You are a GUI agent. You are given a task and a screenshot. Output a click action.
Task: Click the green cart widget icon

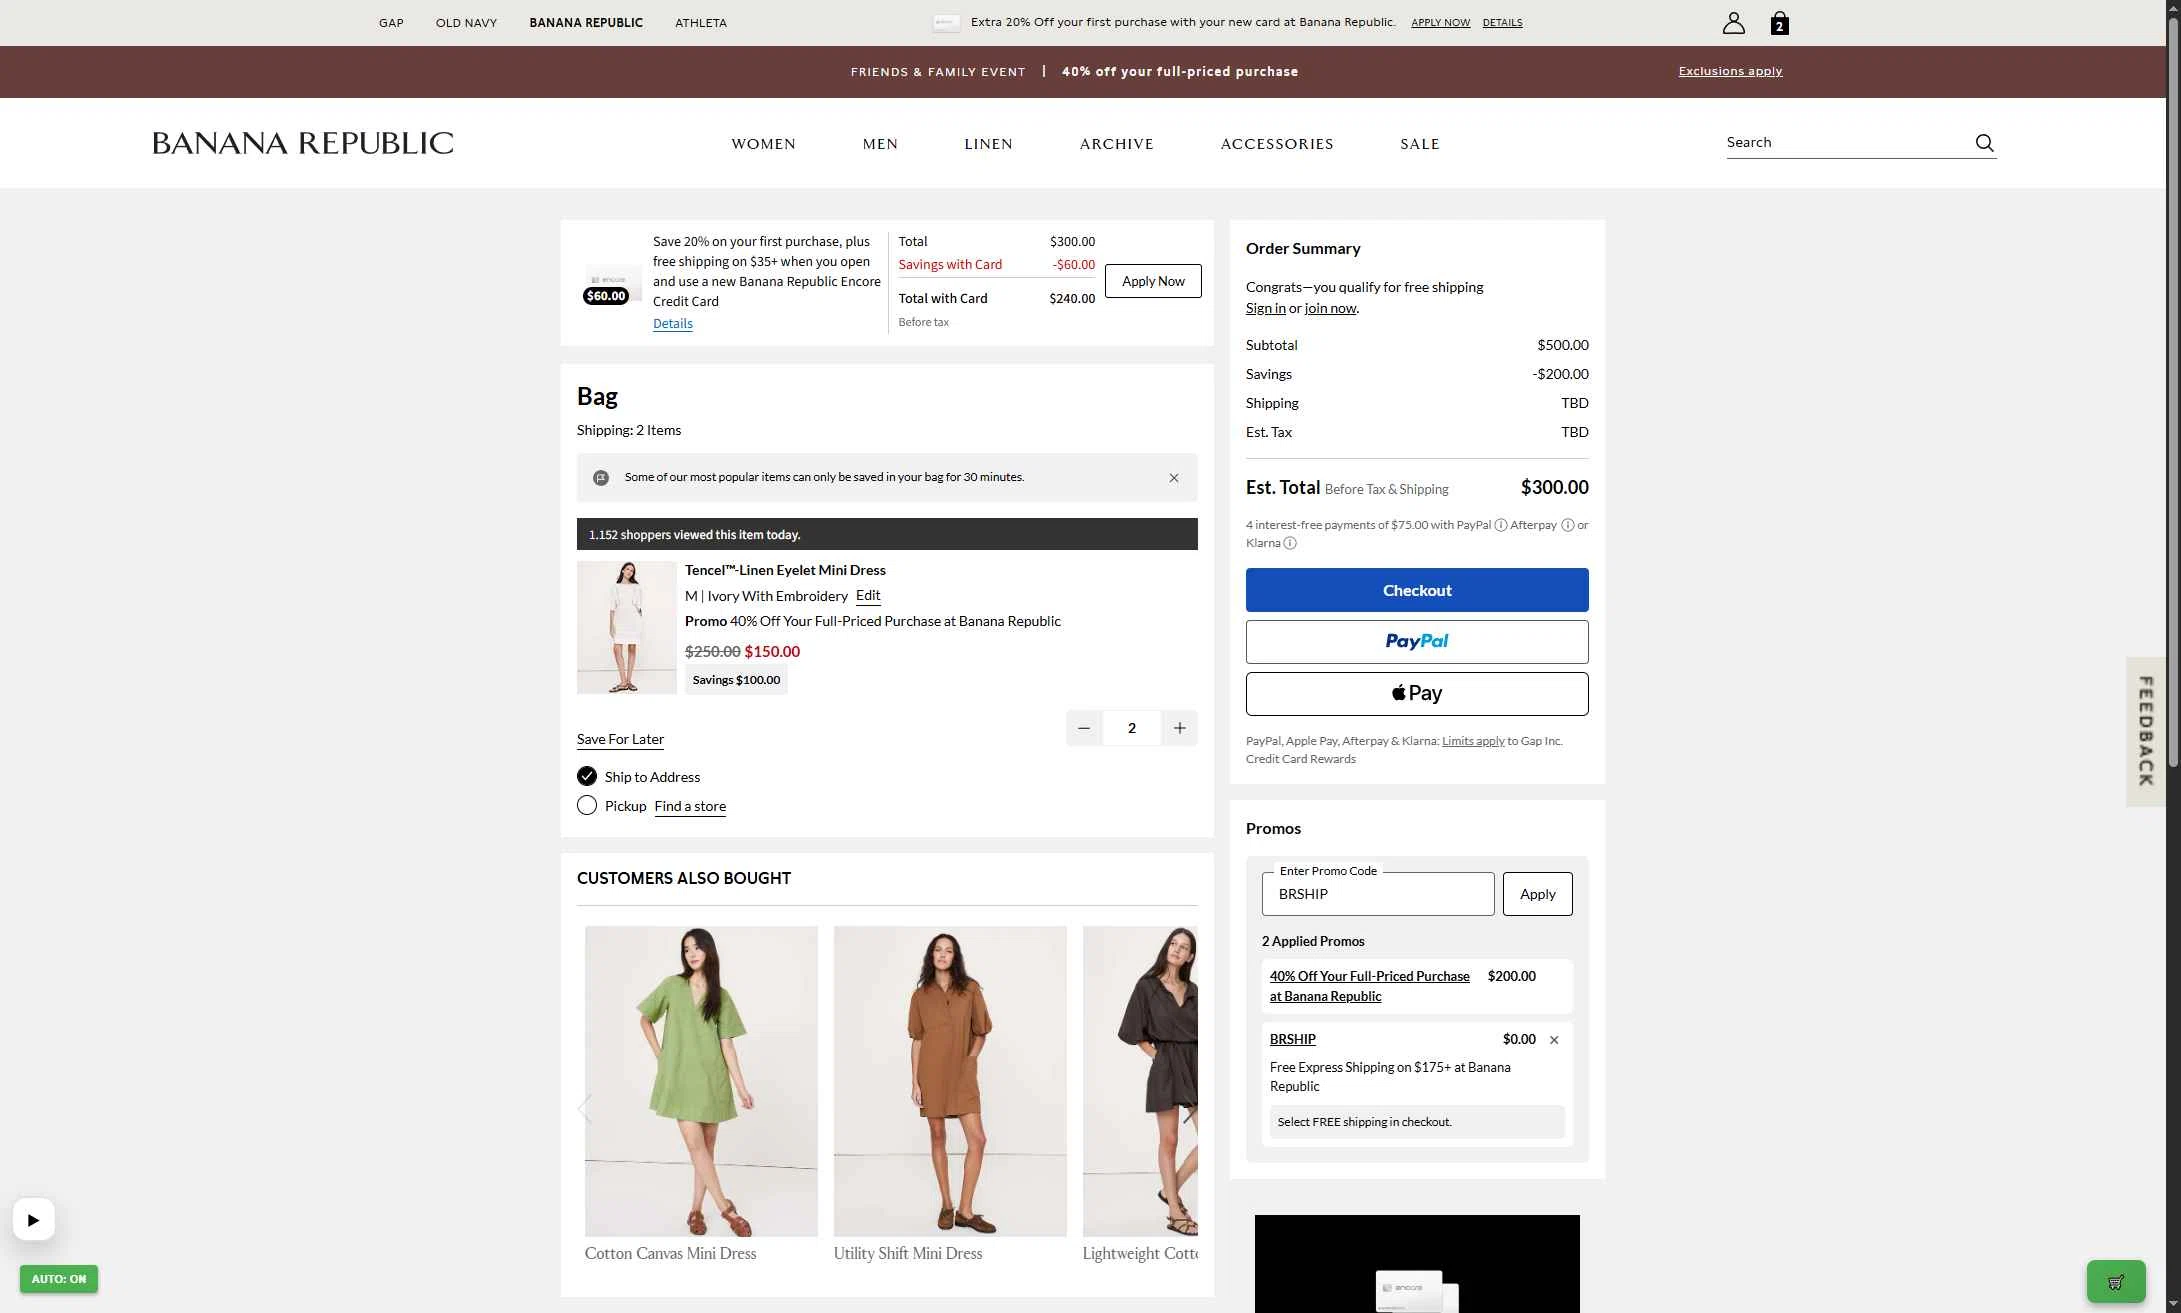pyautogui.click(x=2115, y=1281)
